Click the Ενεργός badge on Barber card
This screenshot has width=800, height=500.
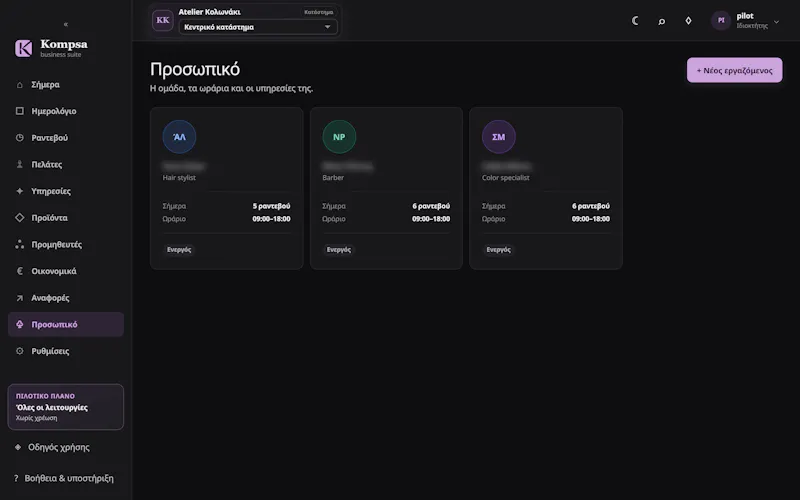(x=339, y=249)
